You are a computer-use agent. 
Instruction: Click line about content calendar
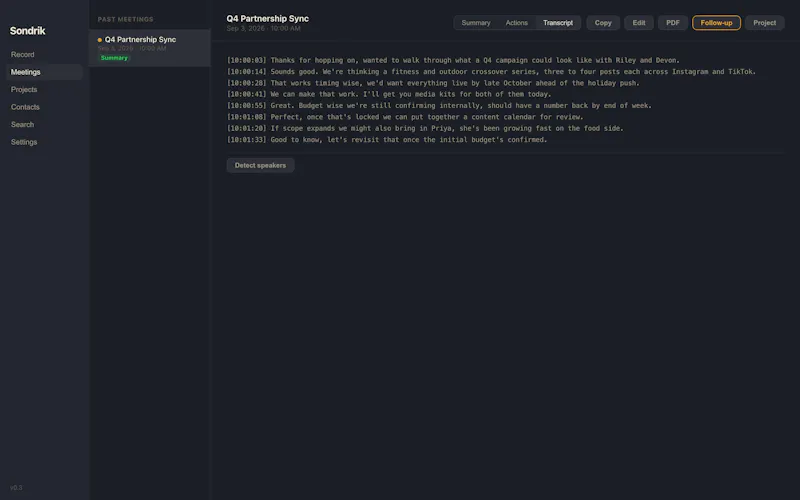pos(405,117)
